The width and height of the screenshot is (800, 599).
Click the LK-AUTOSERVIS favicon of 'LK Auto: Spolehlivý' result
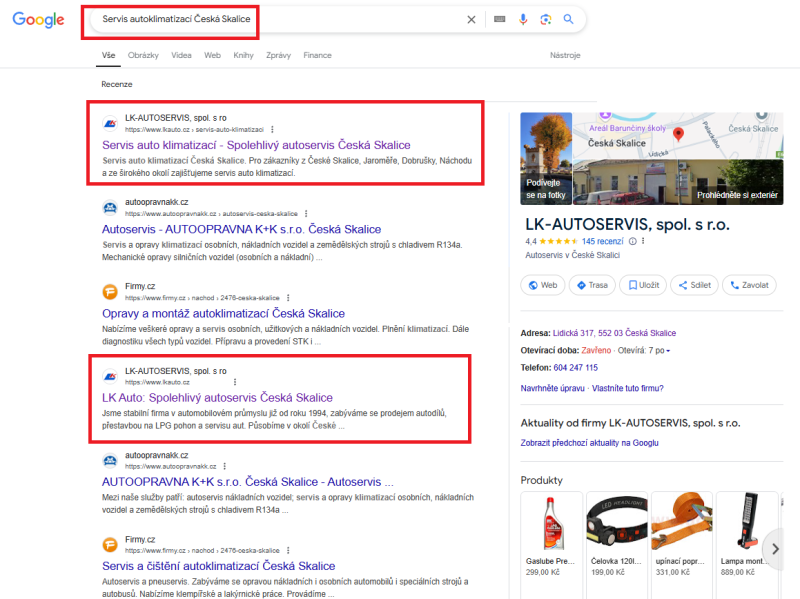click(110, 377)
